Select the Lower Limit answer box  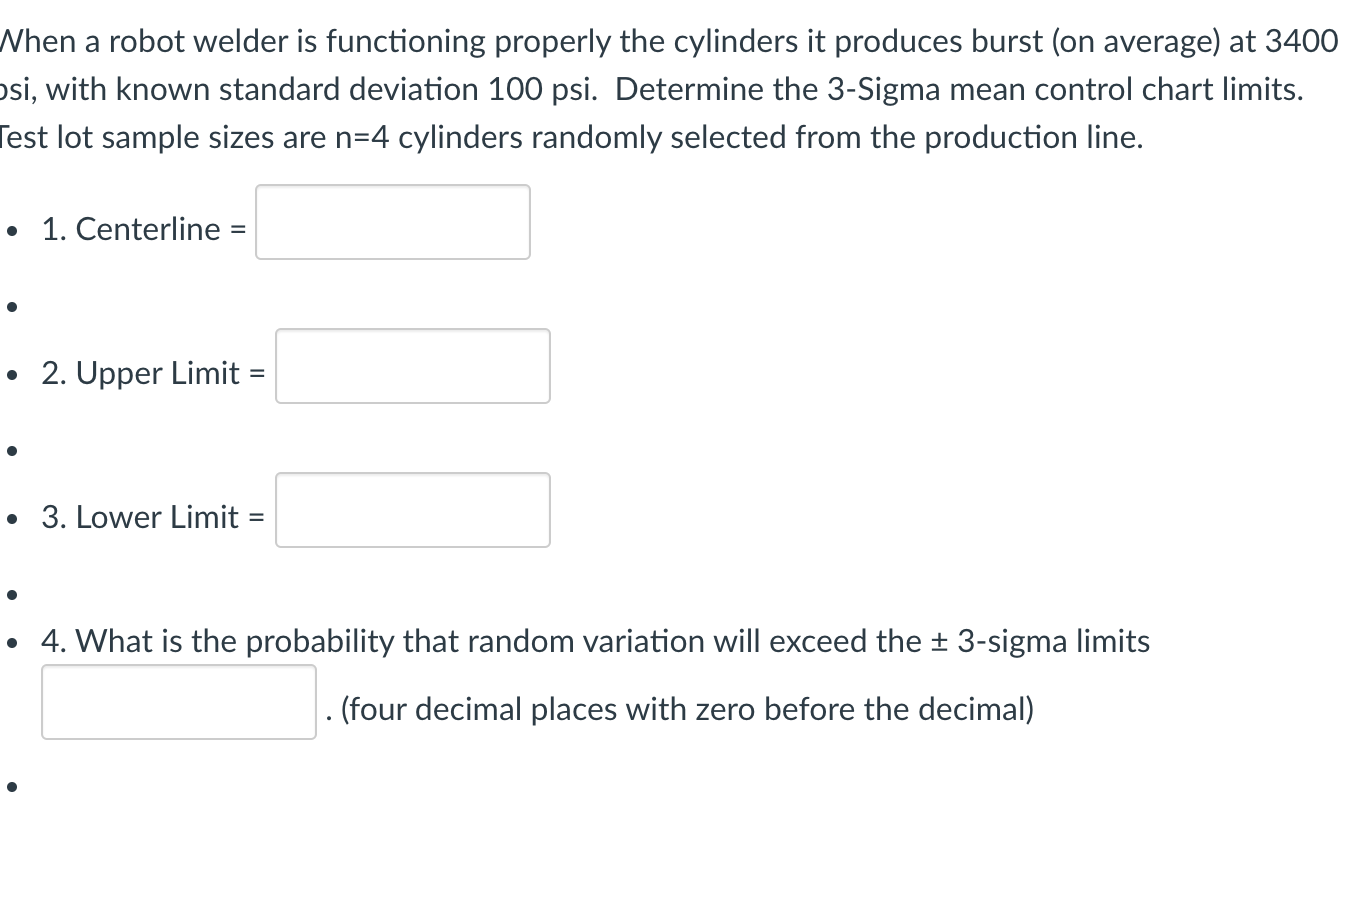click(x=412, y=510)
